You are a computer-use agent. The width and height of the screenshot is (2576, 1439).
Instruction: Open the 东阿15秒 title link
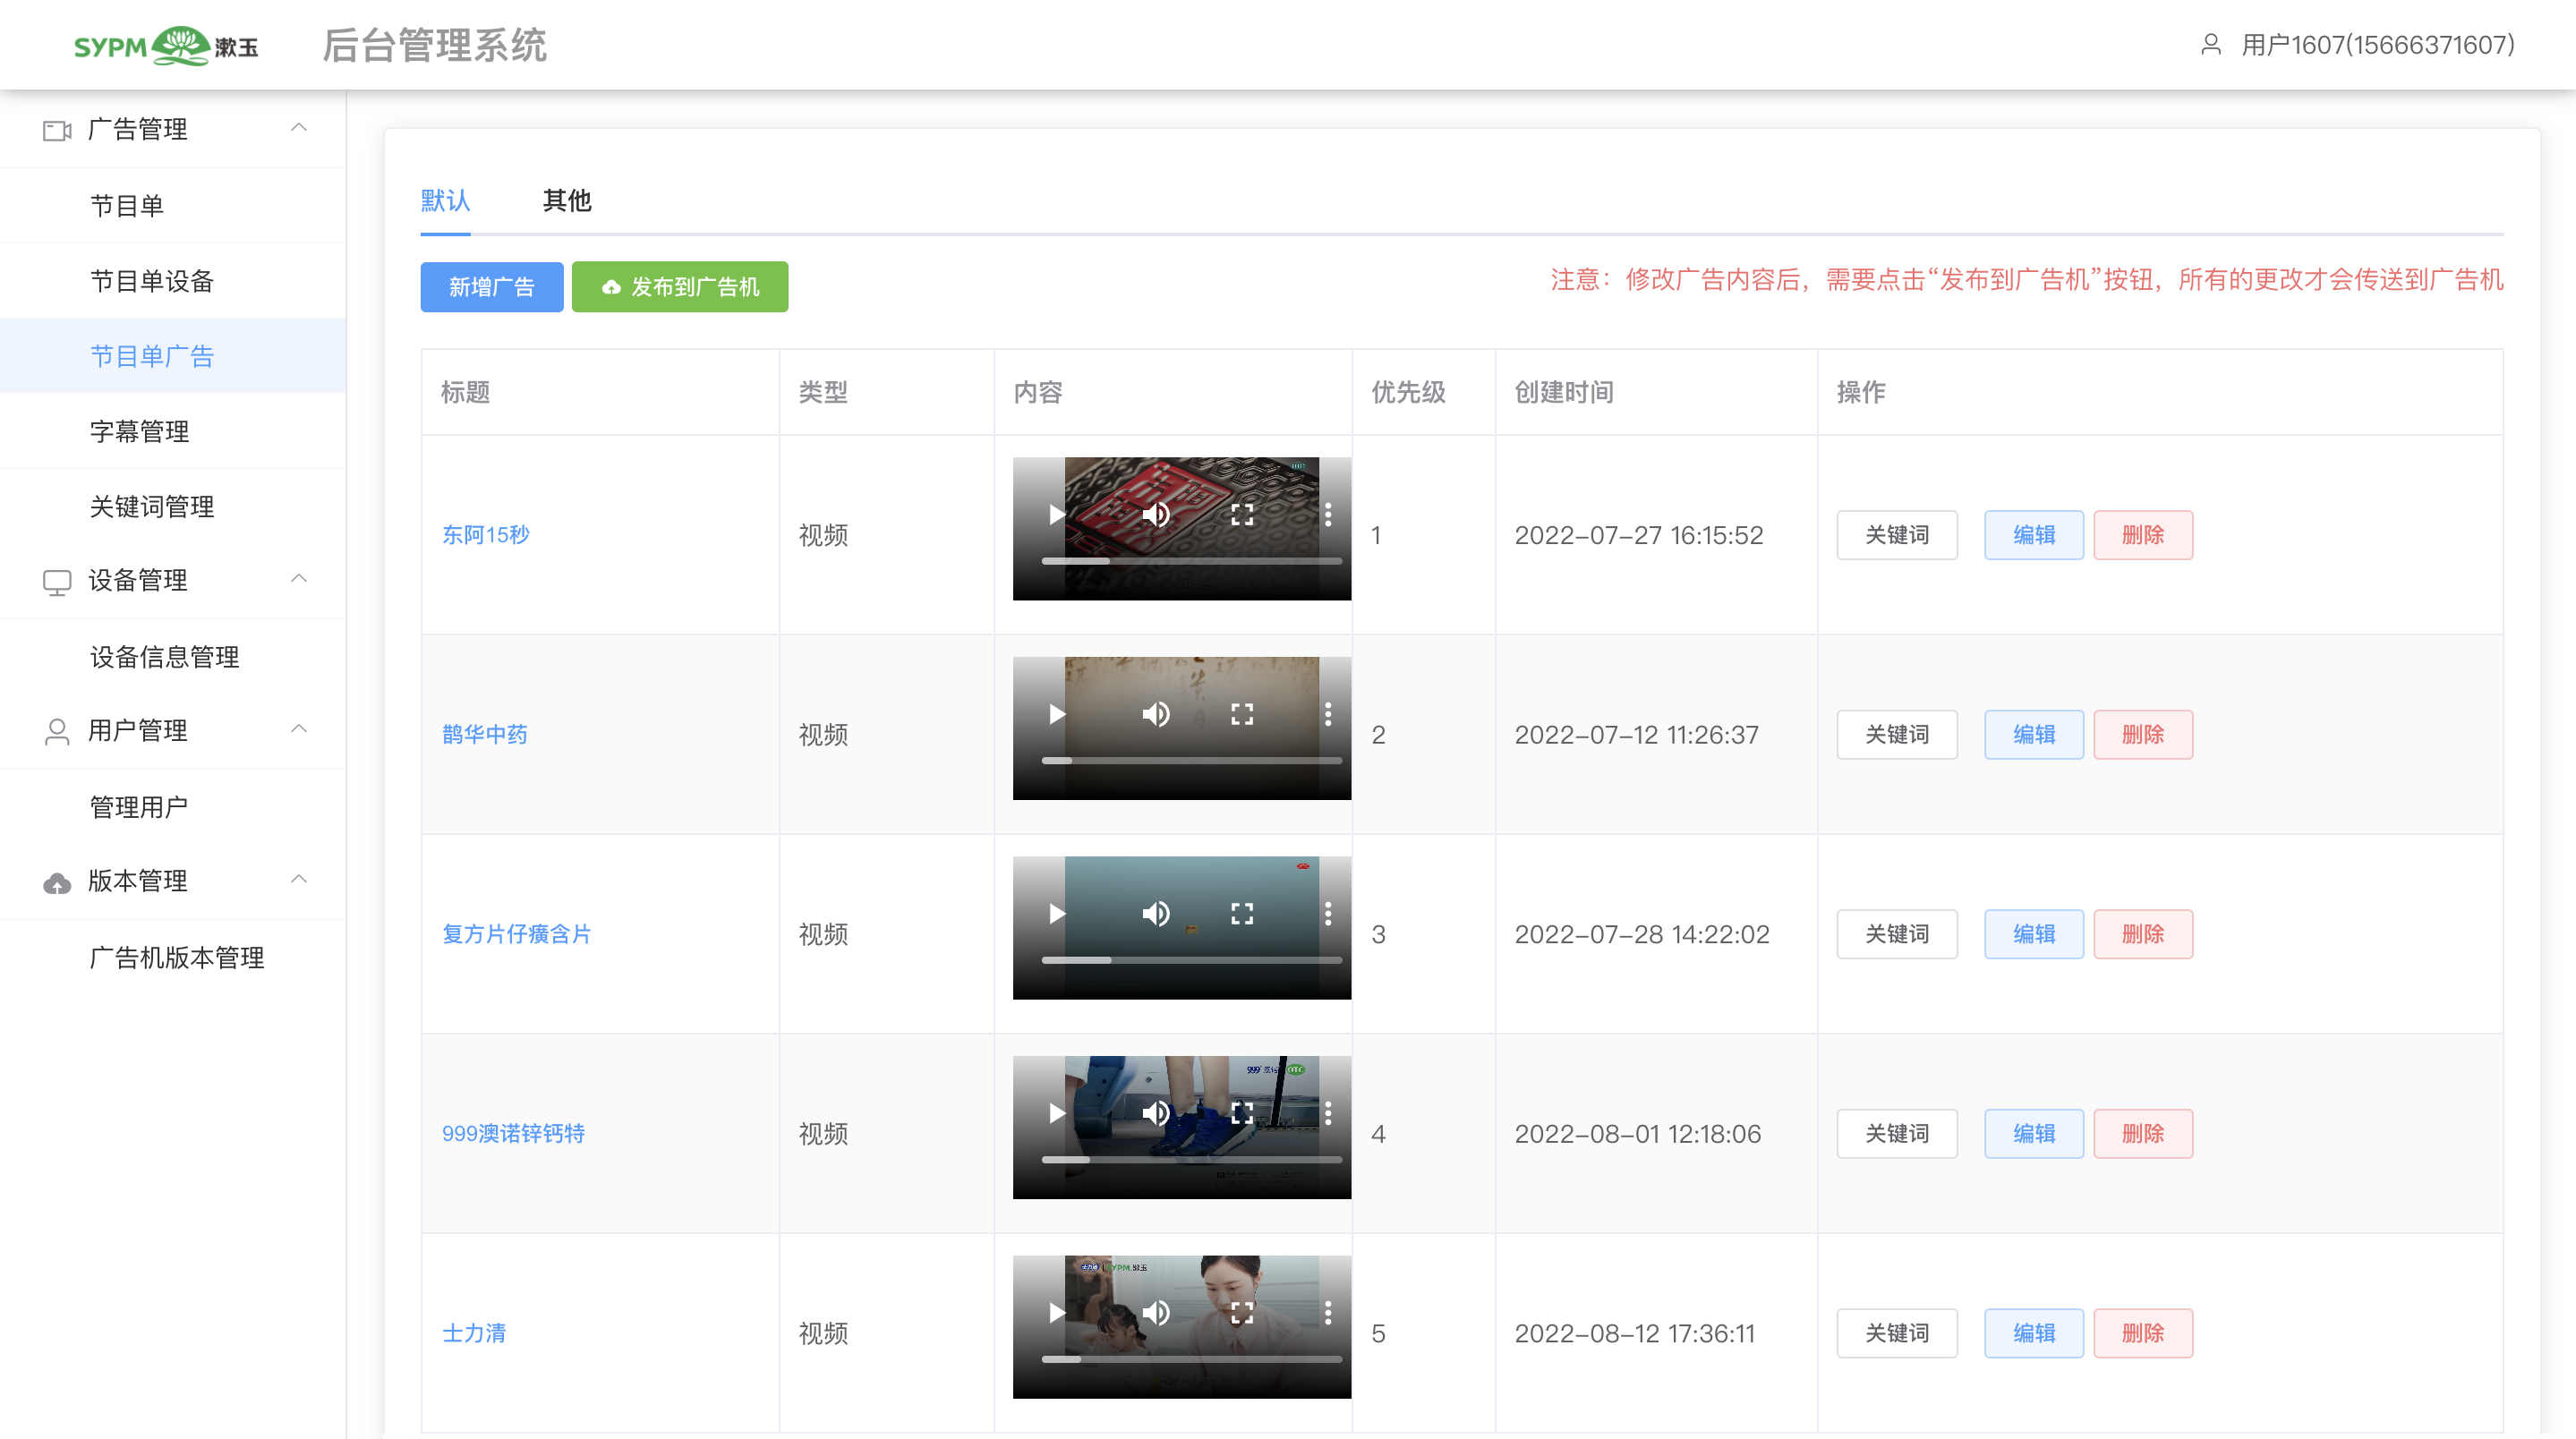pyautogui.click(x=486, y=535)
